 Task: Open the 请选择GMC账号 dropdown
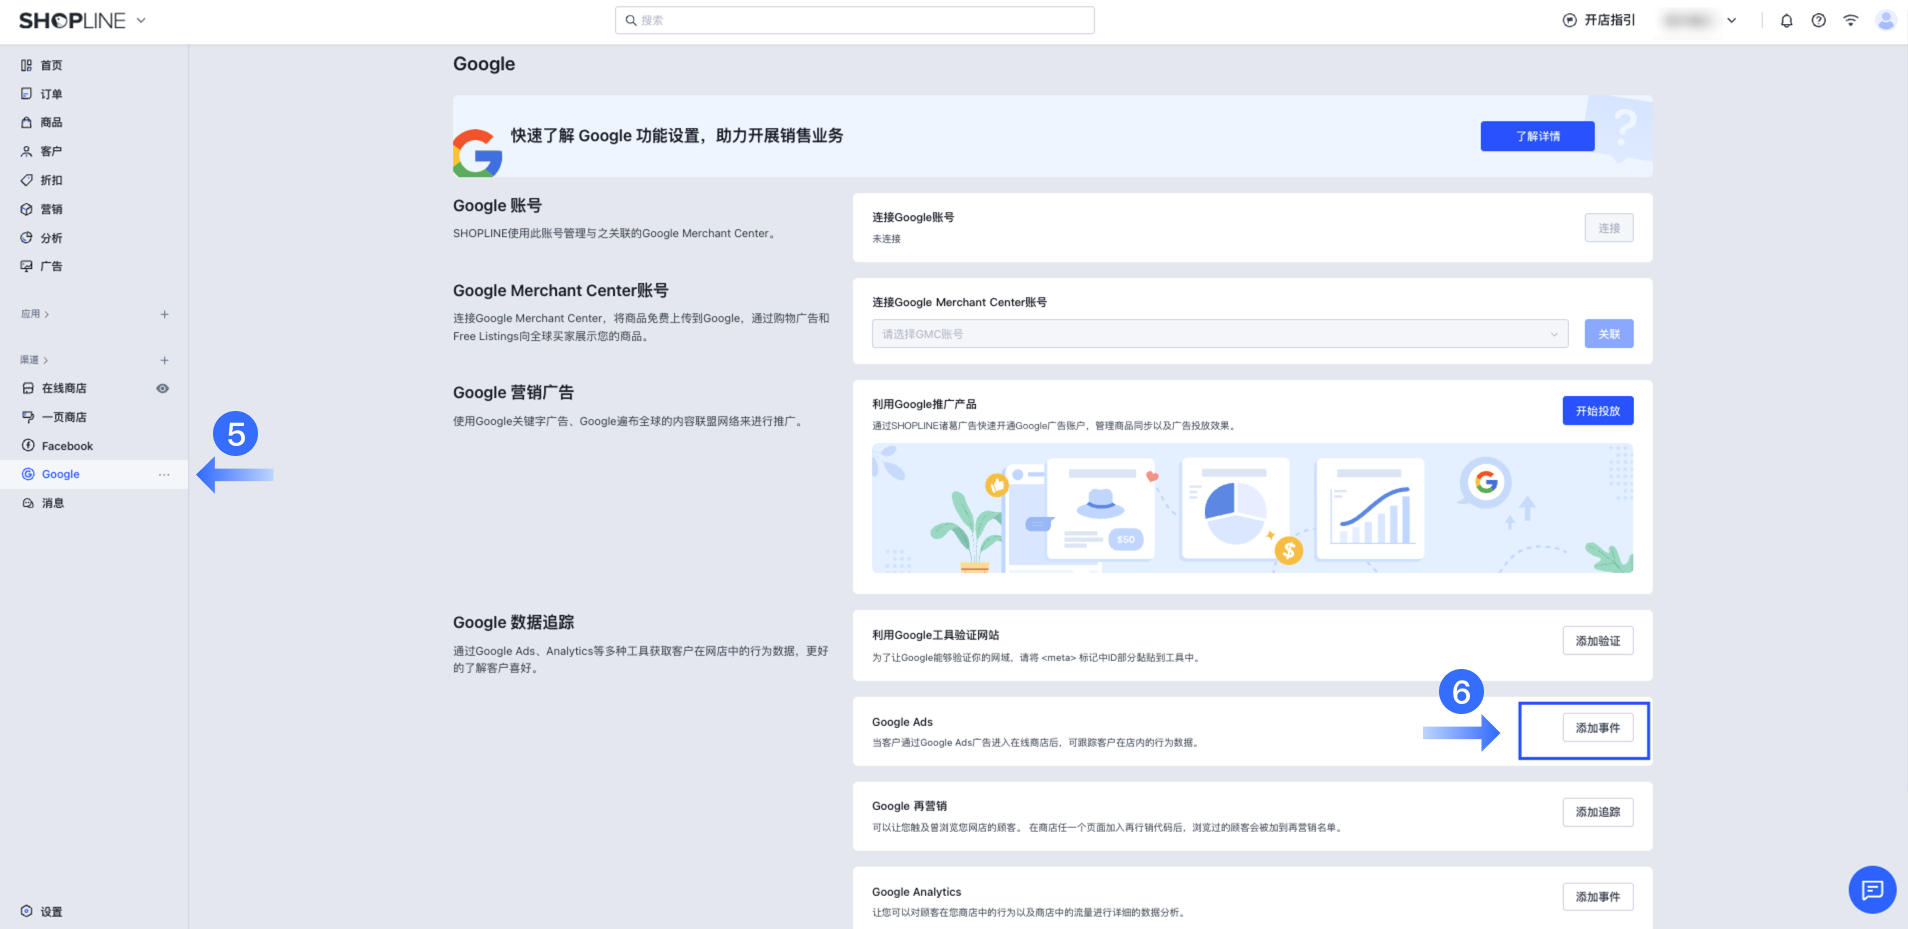(x=1220, y=334)
